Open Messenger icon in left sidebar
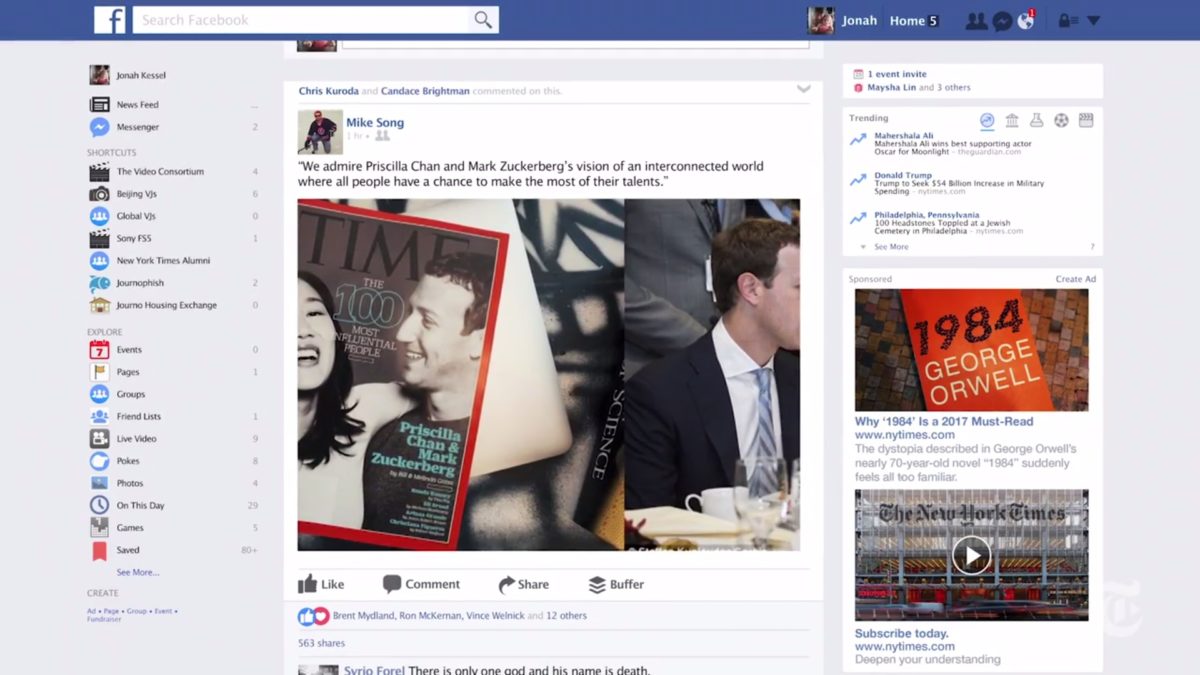Screen dimensions: 1200x675 99,127
